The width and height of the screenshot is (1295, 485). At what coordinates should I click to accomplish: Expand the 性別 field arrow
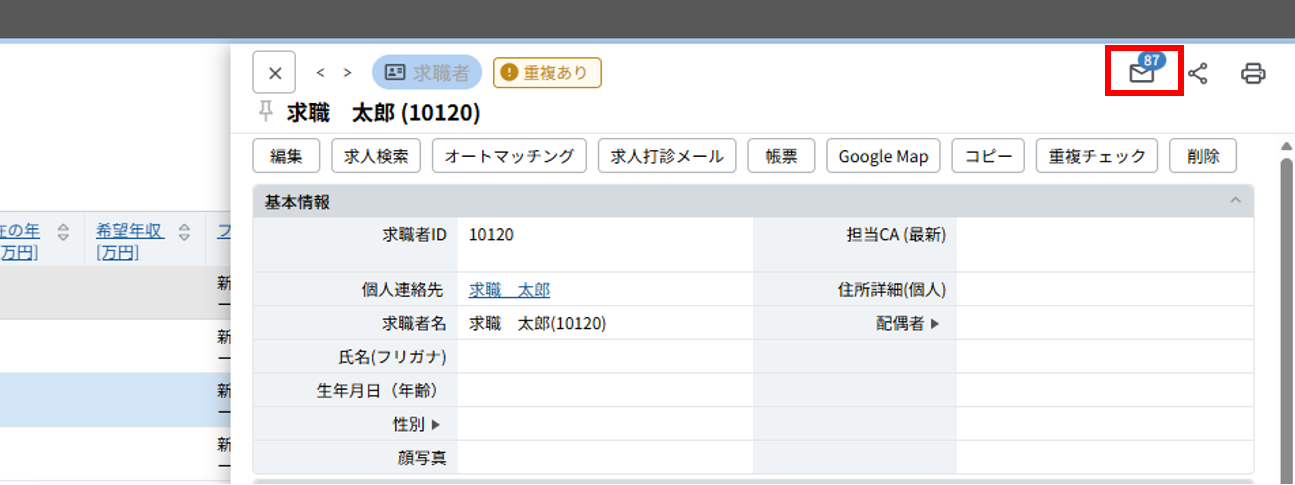click(435, 425)
